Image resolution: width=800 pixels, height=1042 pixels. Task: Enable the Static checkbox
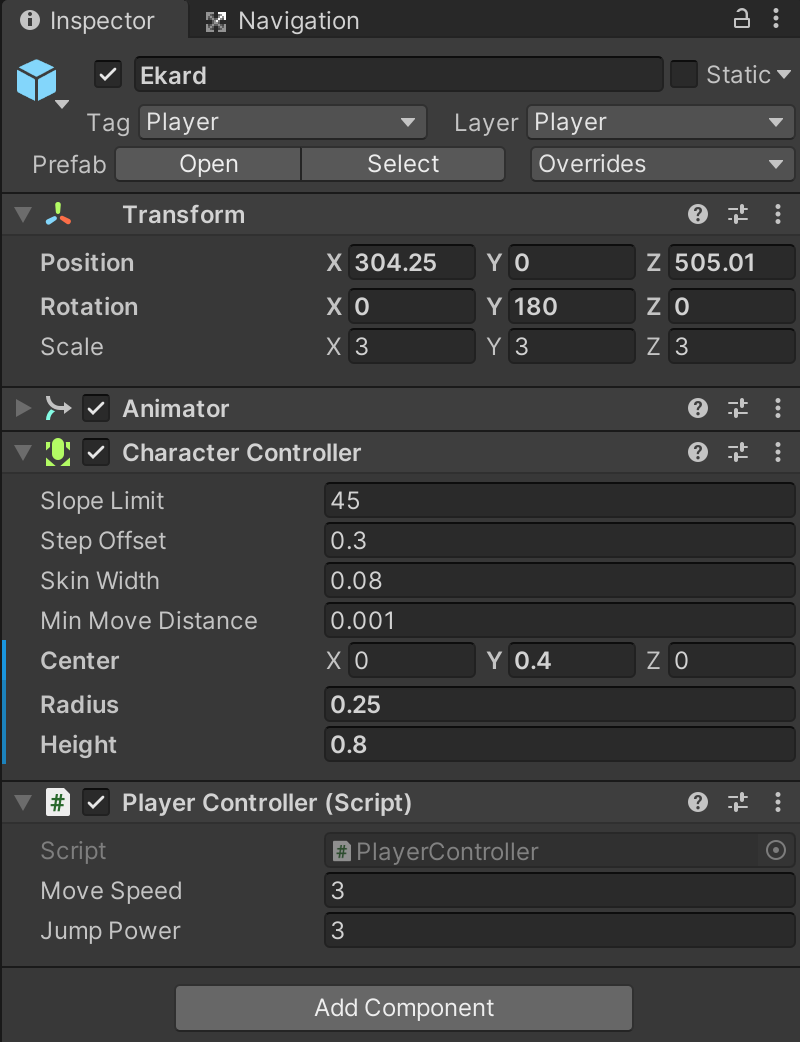(685, 74)
